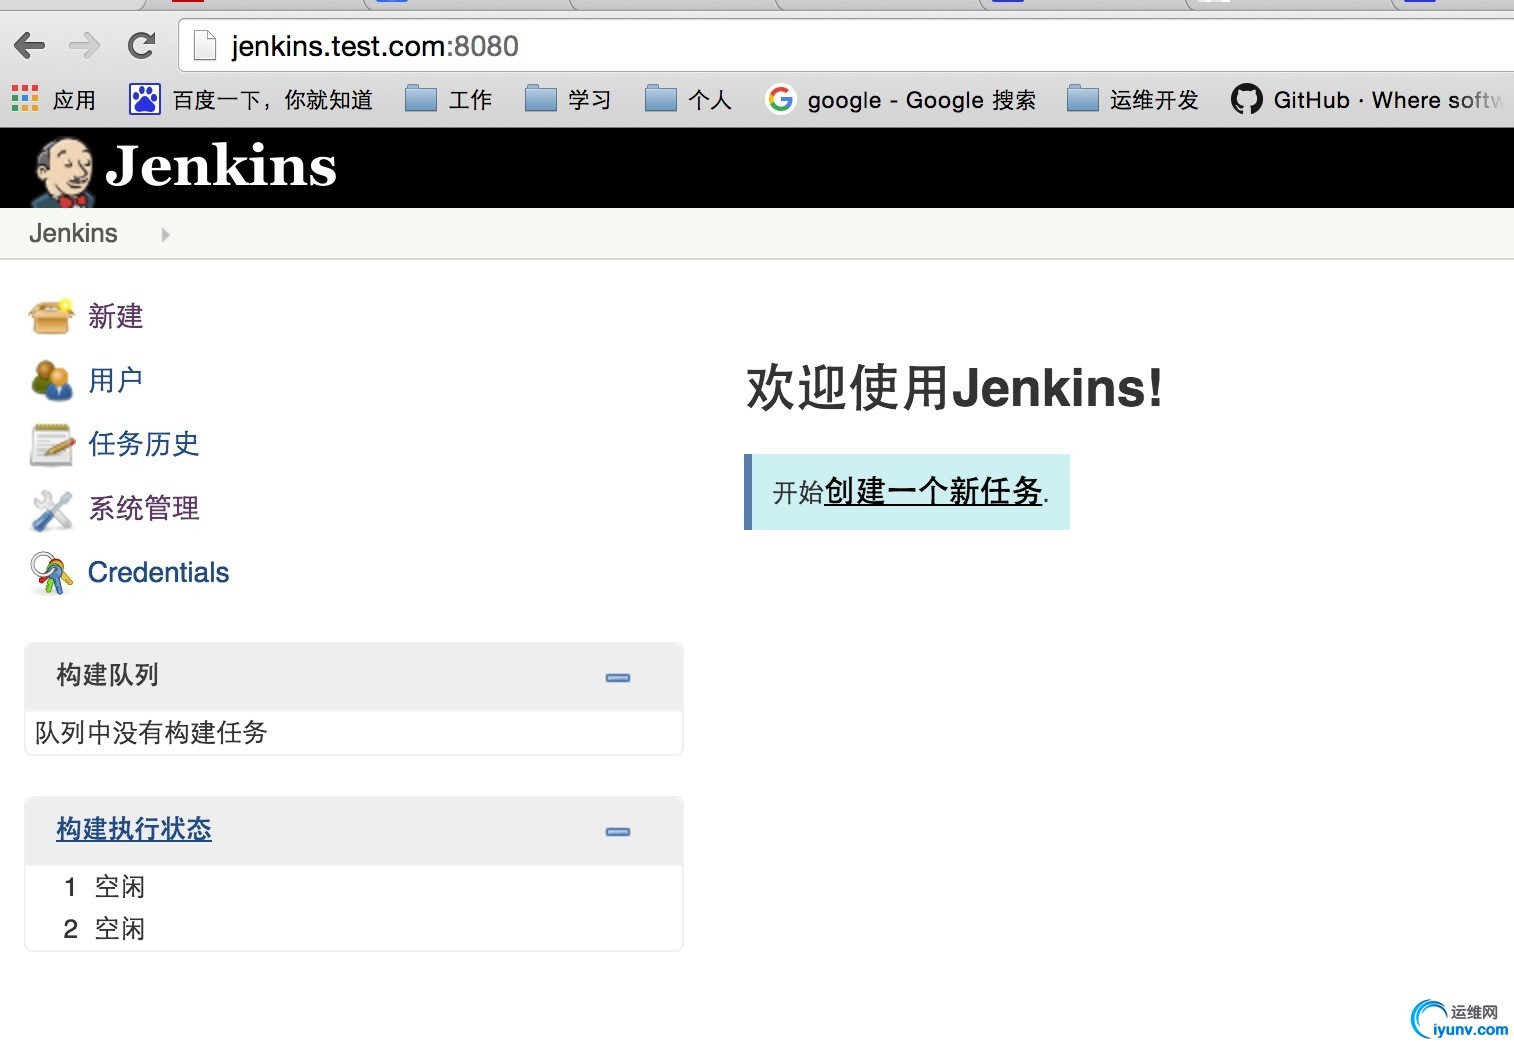This screenshot has height=1046, width=1514.
Task: Click the 创建一个新任务 link
Action: 933,491
